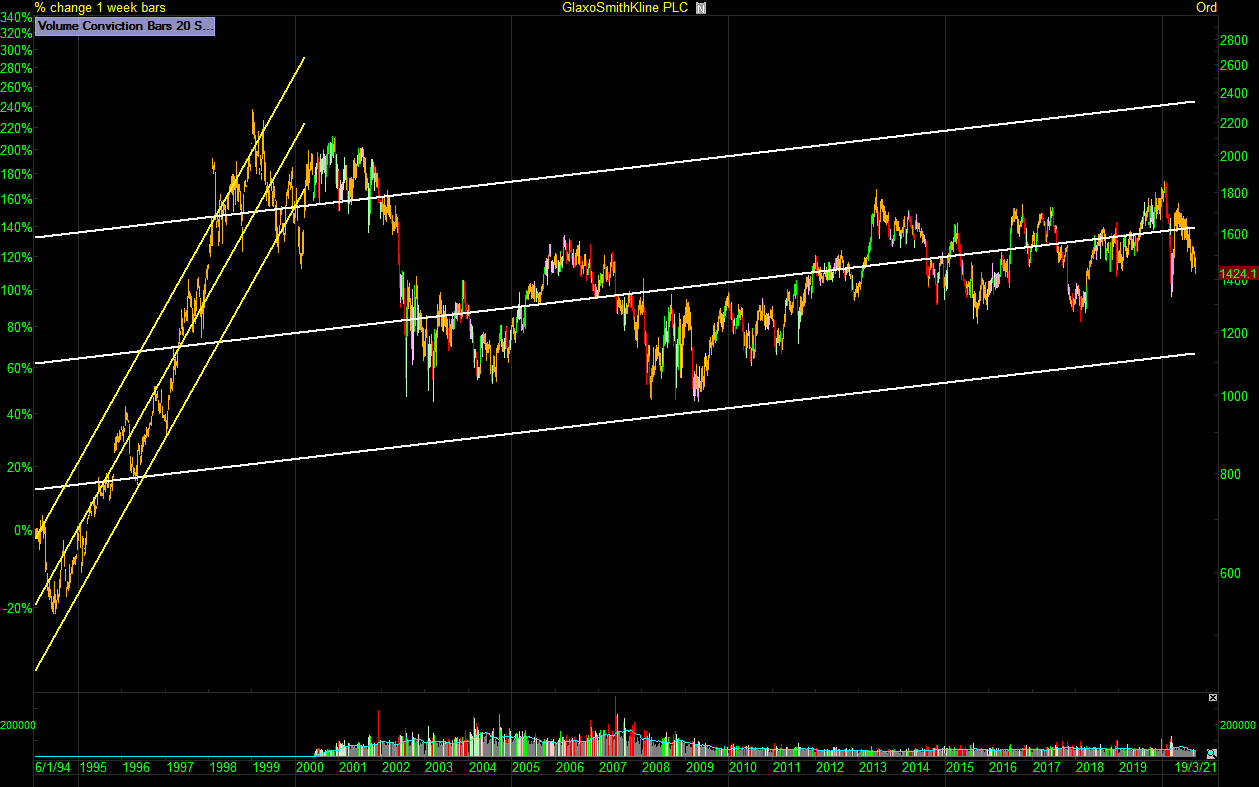Click the '2008' year label on time axis
This screenshot has height=787, width=1259.
click(655, 768)
